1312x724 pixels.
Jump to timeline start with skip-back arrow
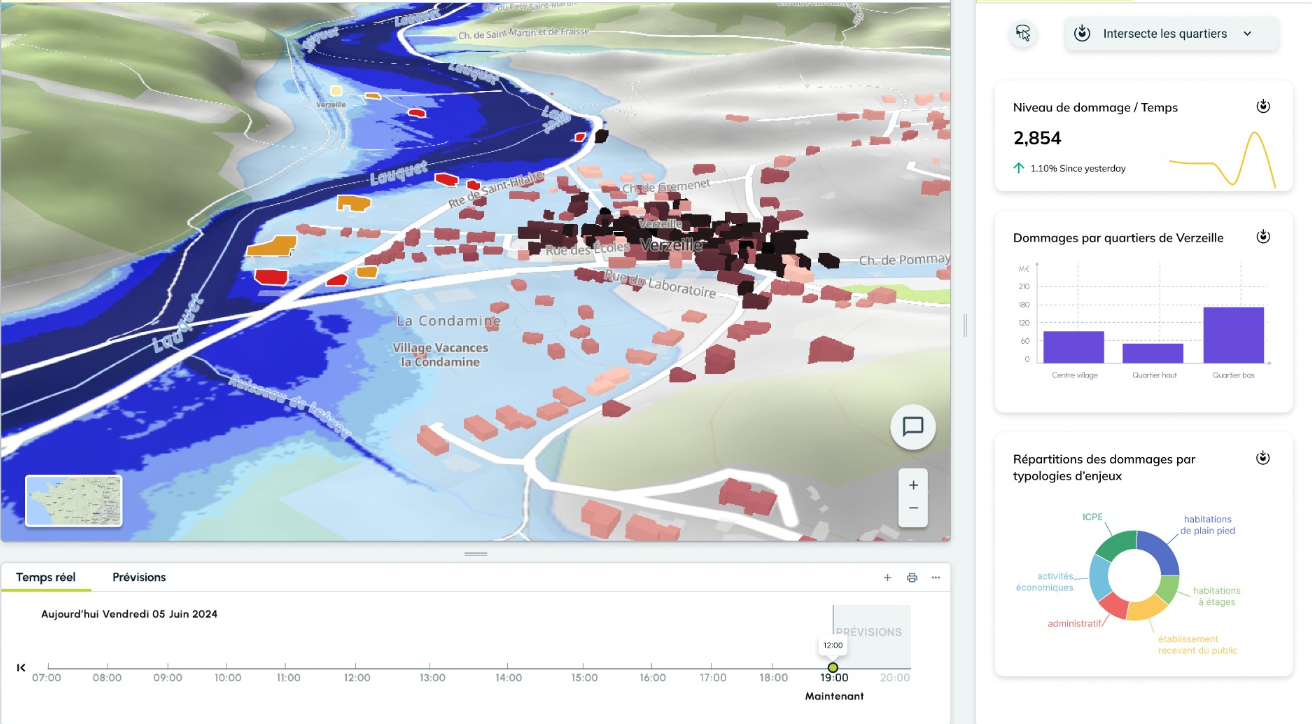[x=21, y=667]
